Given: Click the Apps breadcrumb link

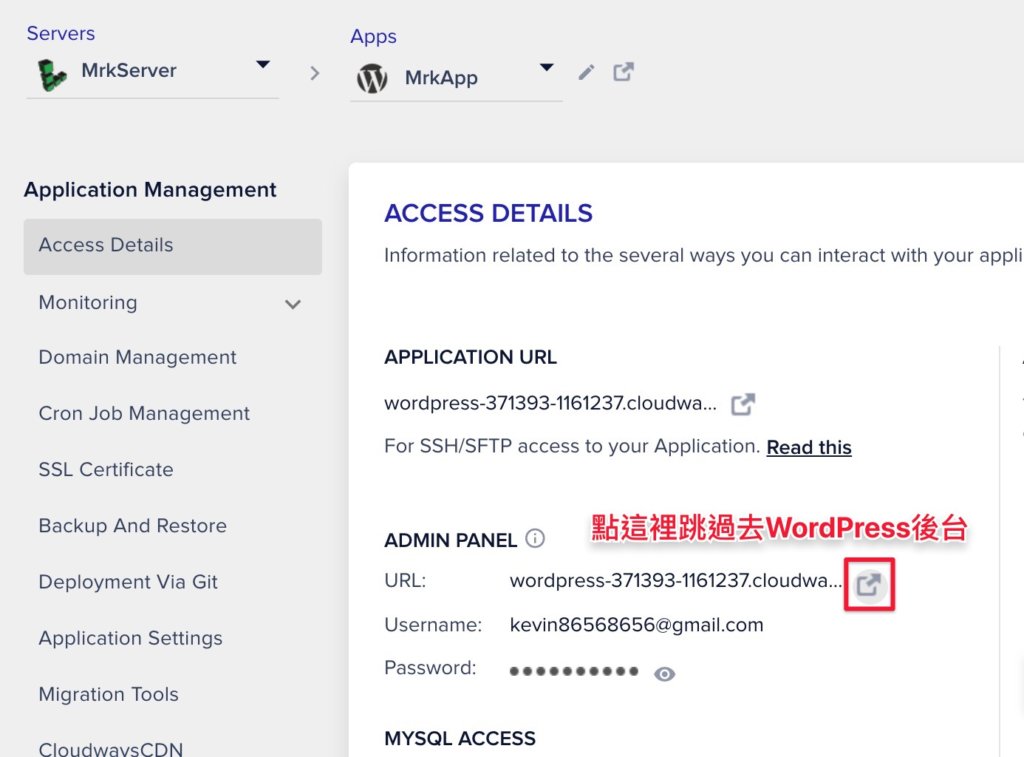Looking at the screenshot, I should coord(374,37).
